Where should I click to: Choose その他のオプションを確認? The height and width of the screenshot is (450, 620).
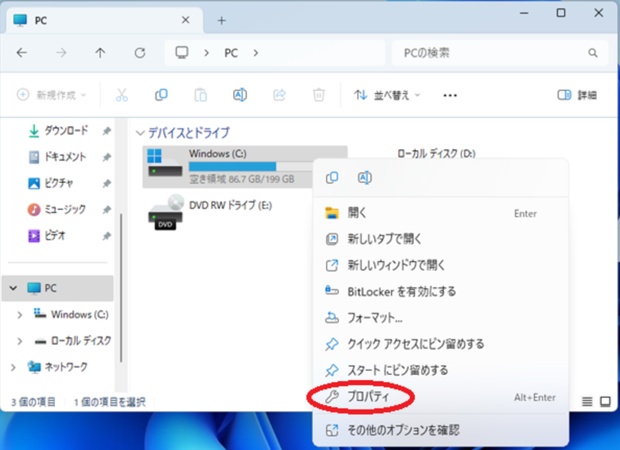[x=440, y=430]
